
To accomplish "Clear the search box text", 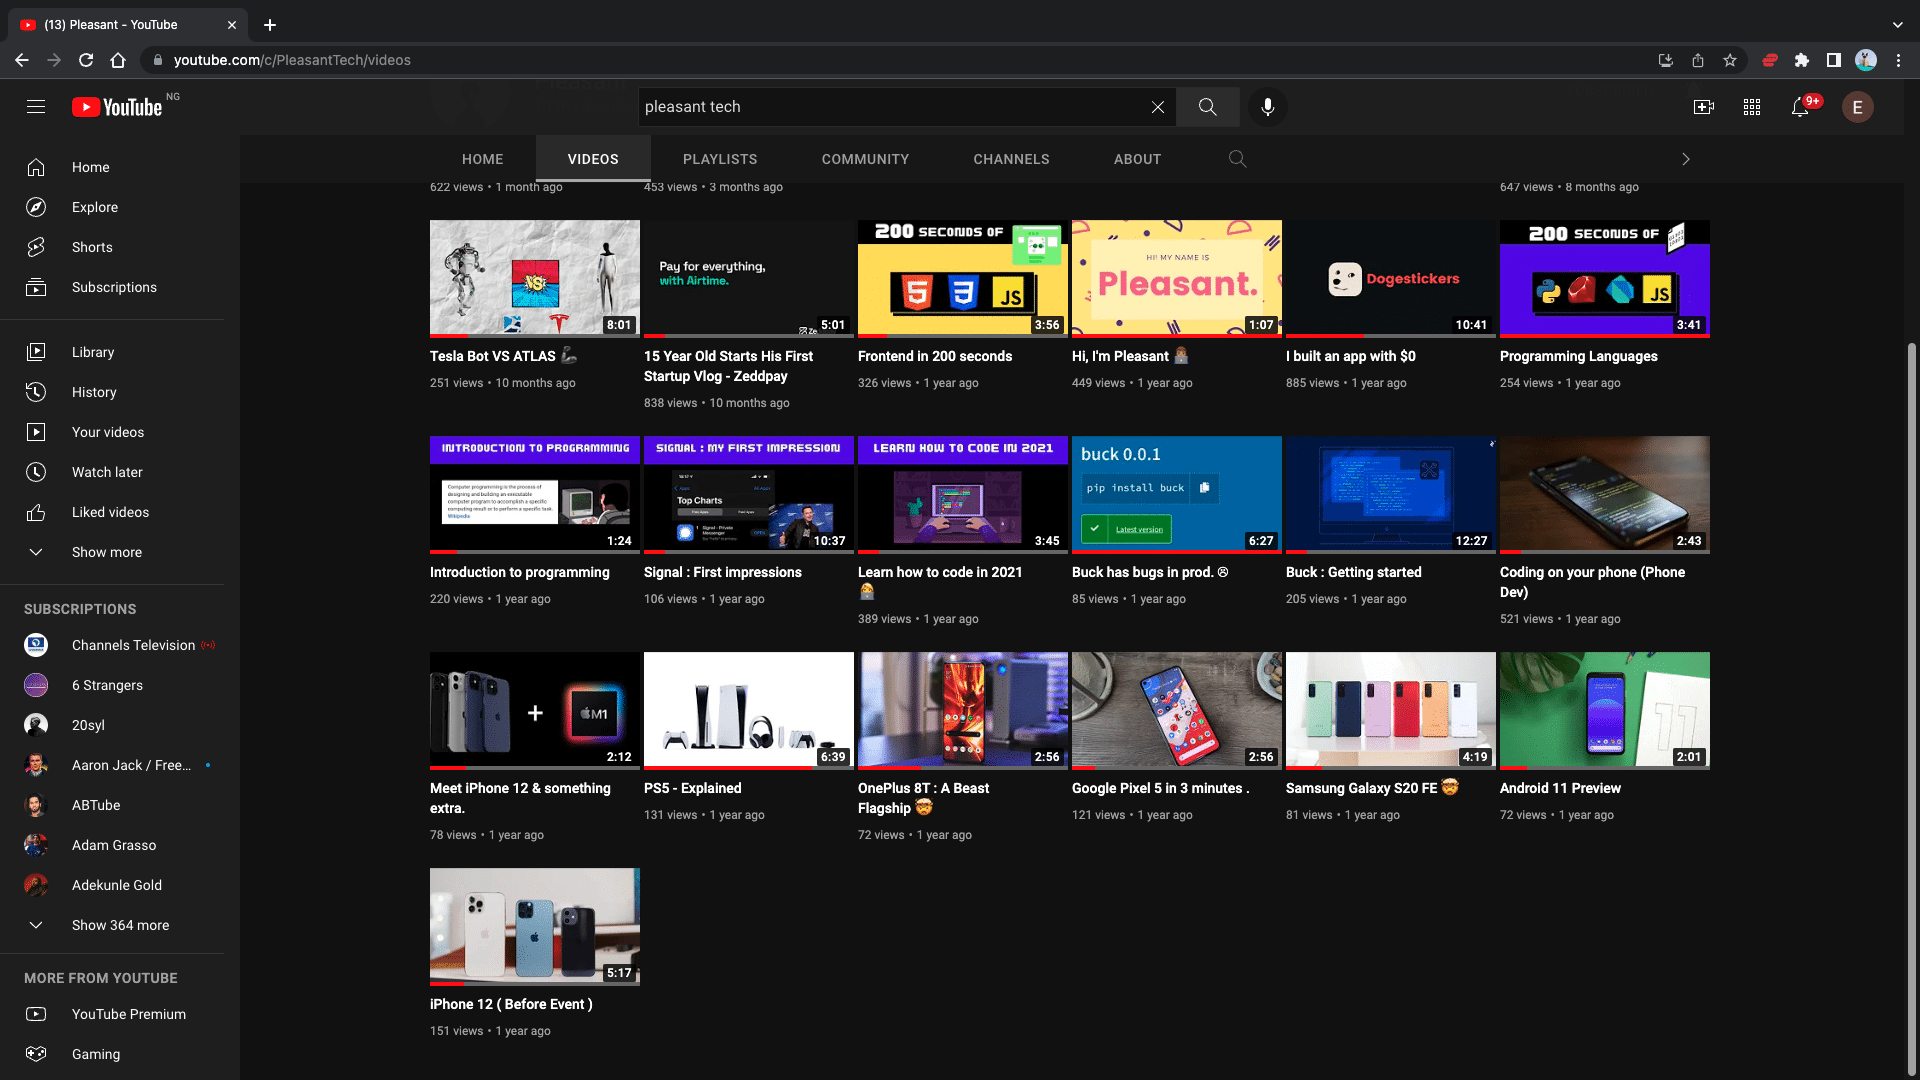I will (x=1157, y=107).
